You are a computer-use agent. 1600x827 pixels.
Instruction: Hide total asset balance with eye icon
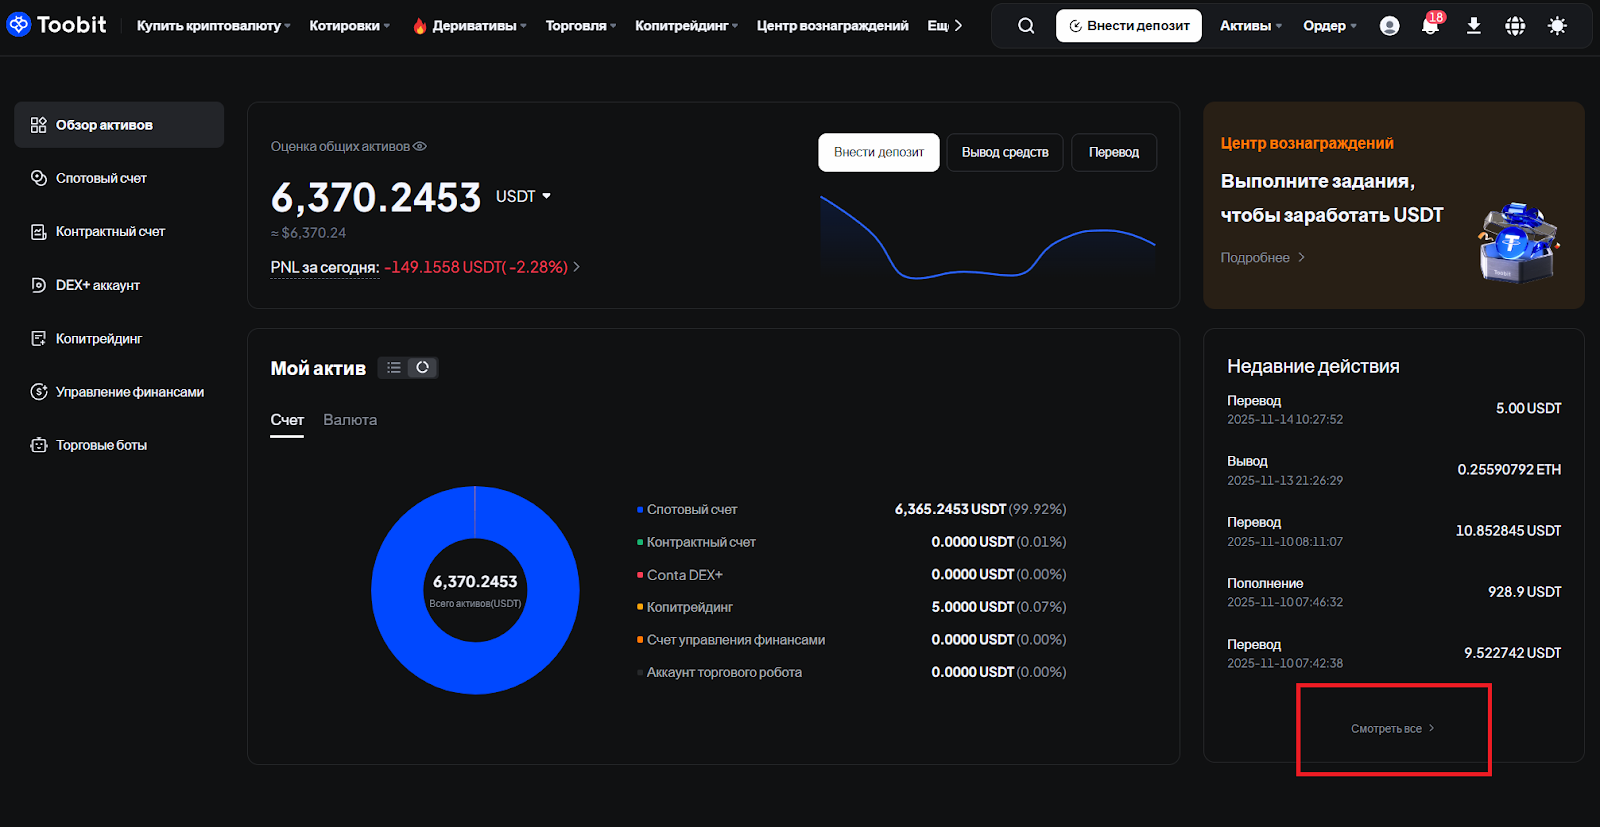pos(420,146)
